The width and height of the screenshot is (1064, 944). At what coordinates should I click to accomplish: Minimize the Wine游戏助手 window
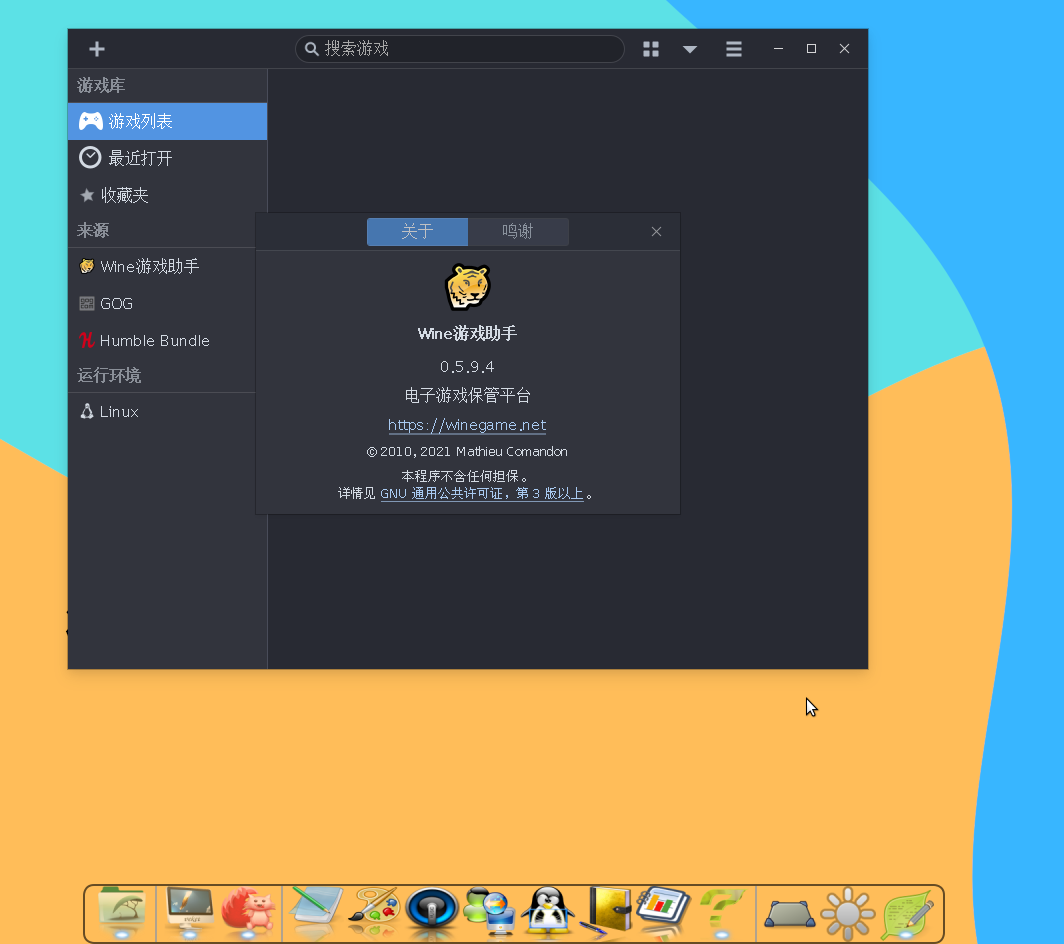point(778,48)
